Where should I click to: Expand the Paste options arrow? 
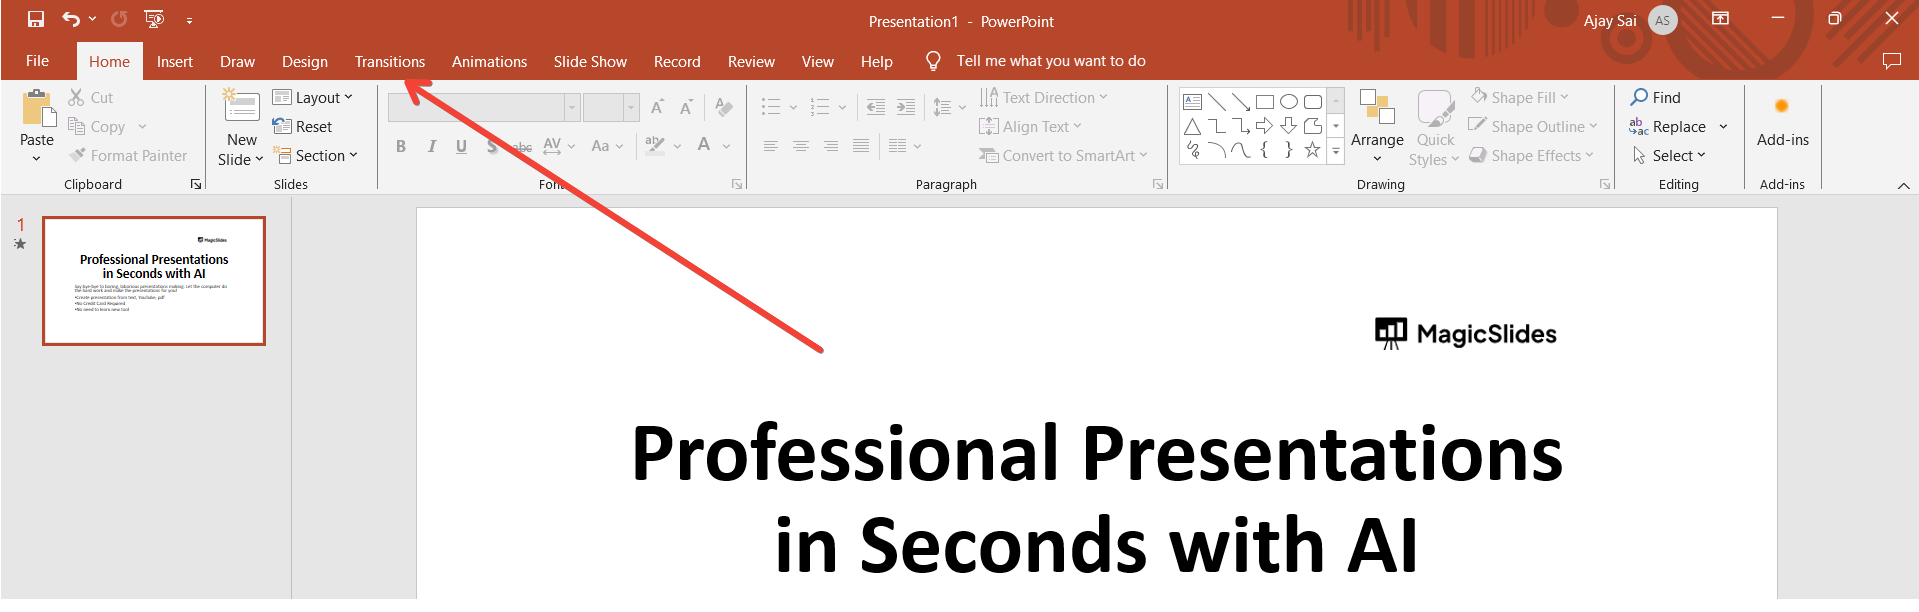click(x=37, y=158)
